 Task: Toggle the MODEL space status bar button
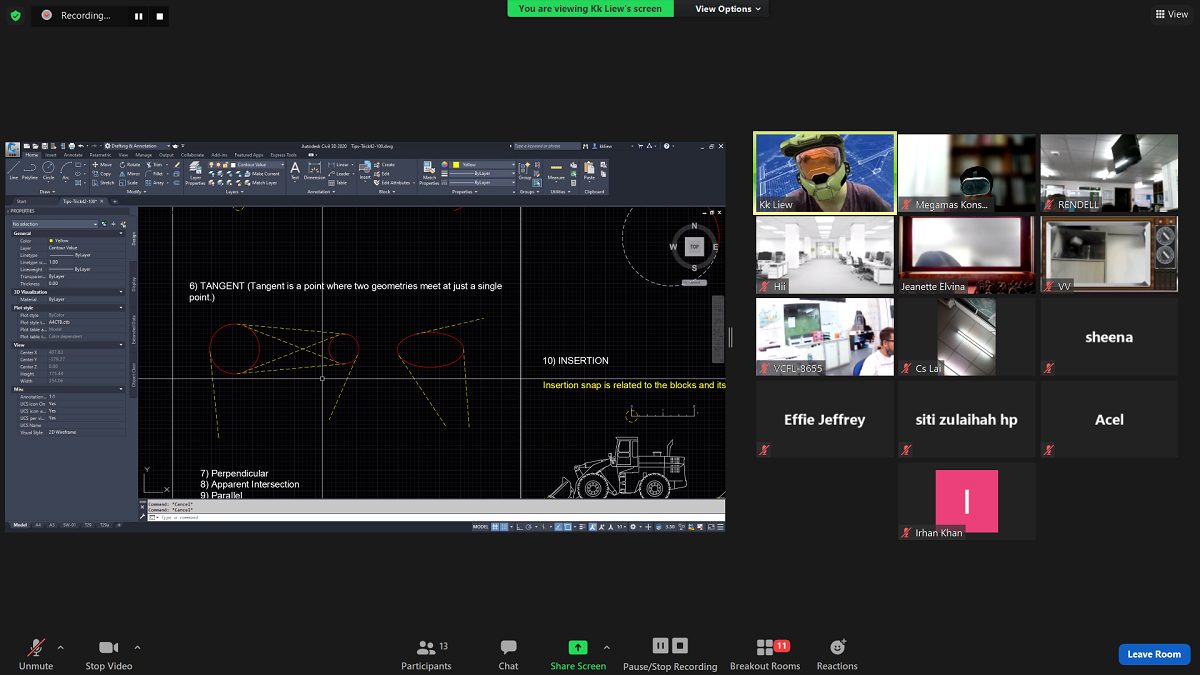(x=480, y=527)
